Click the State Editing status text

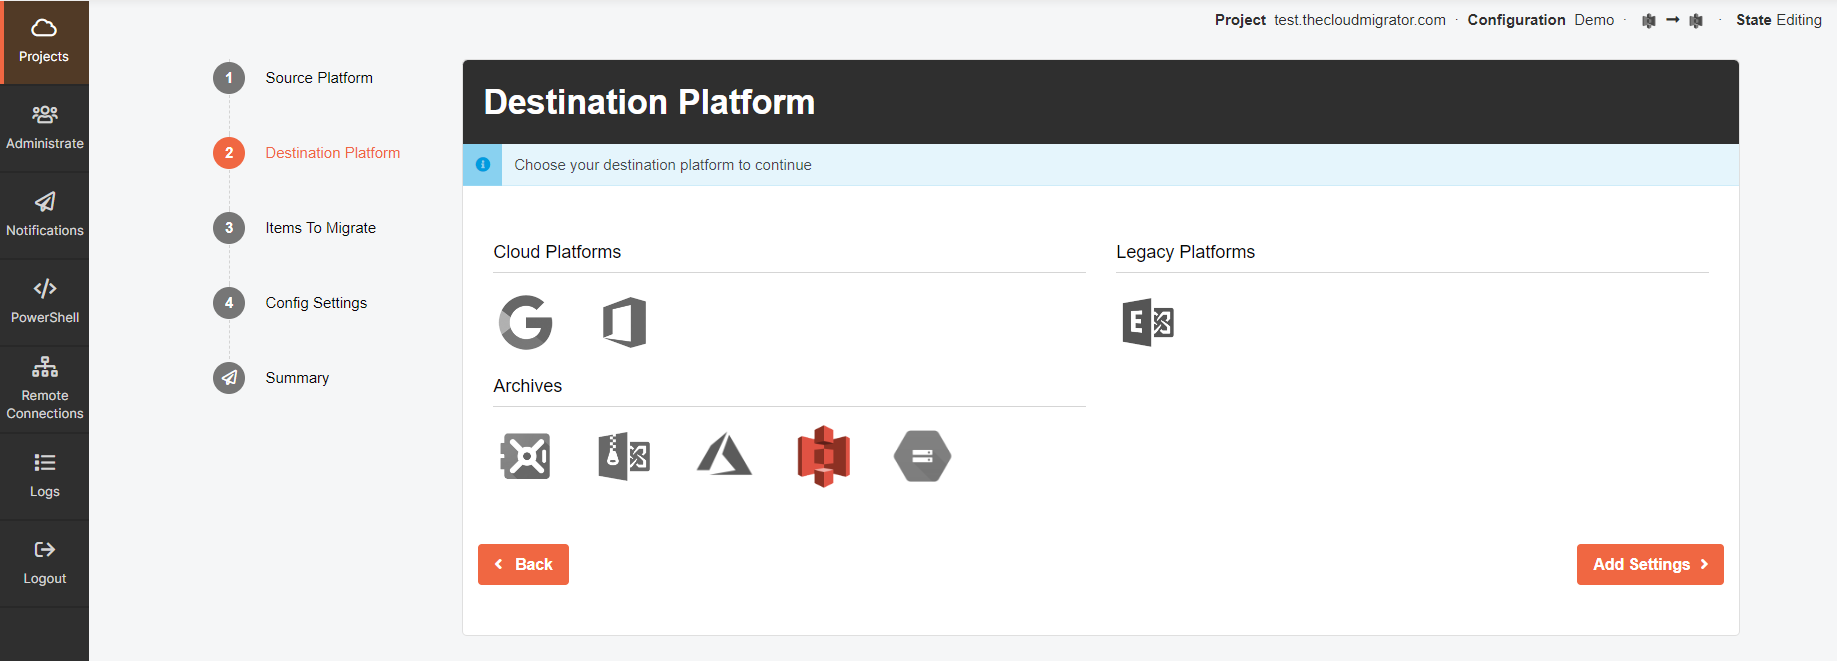(1779, 20)
